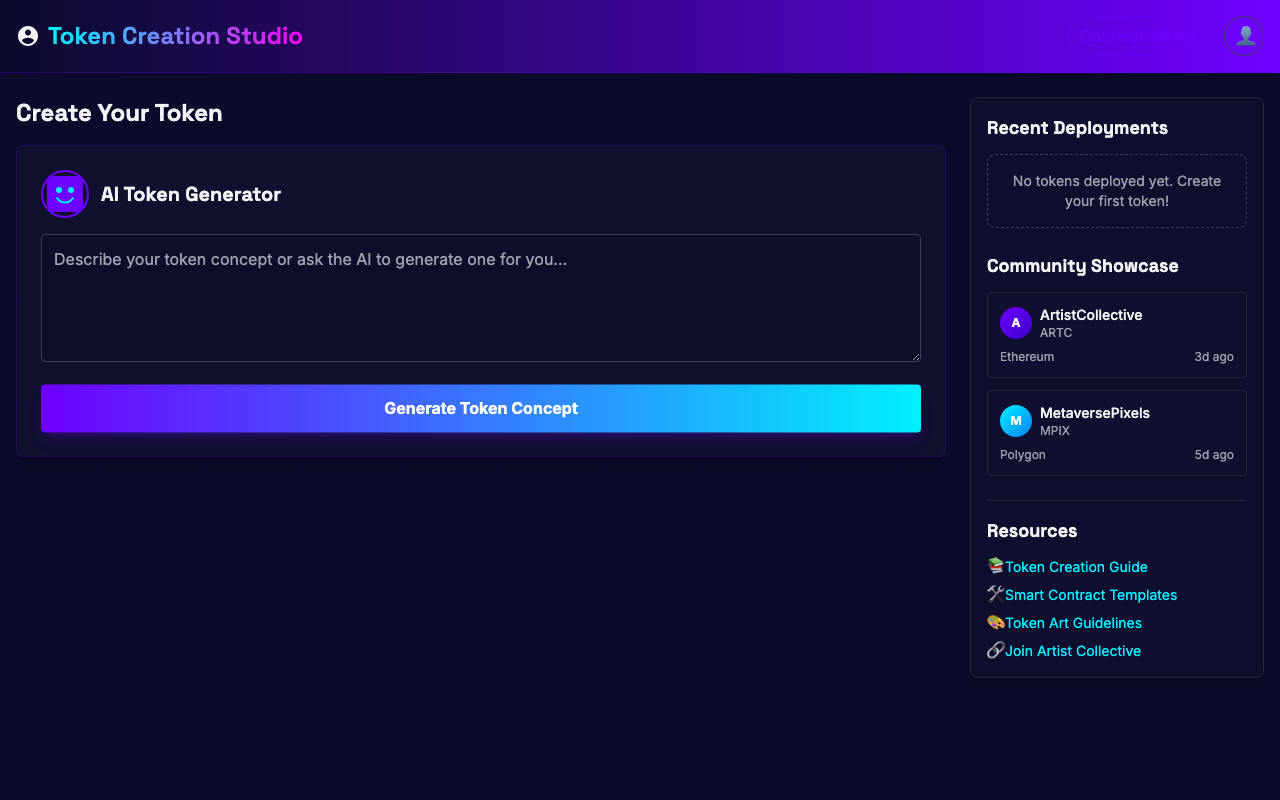The width and height of the screenshot is (1280, 800).
Task: Click the chain-link icon beside Join Artist Collective
Action: (x=995, y=649)
